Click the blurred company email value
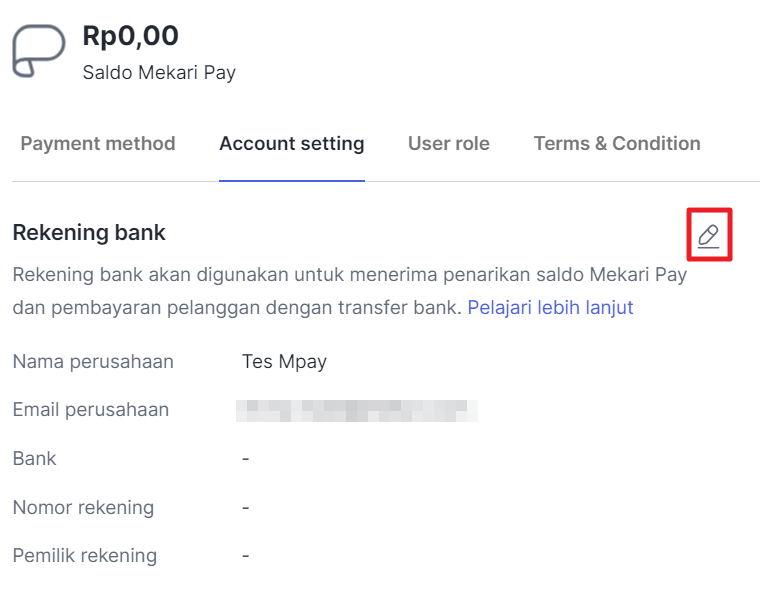Screen dimensions: 760x602 point(357,411)
